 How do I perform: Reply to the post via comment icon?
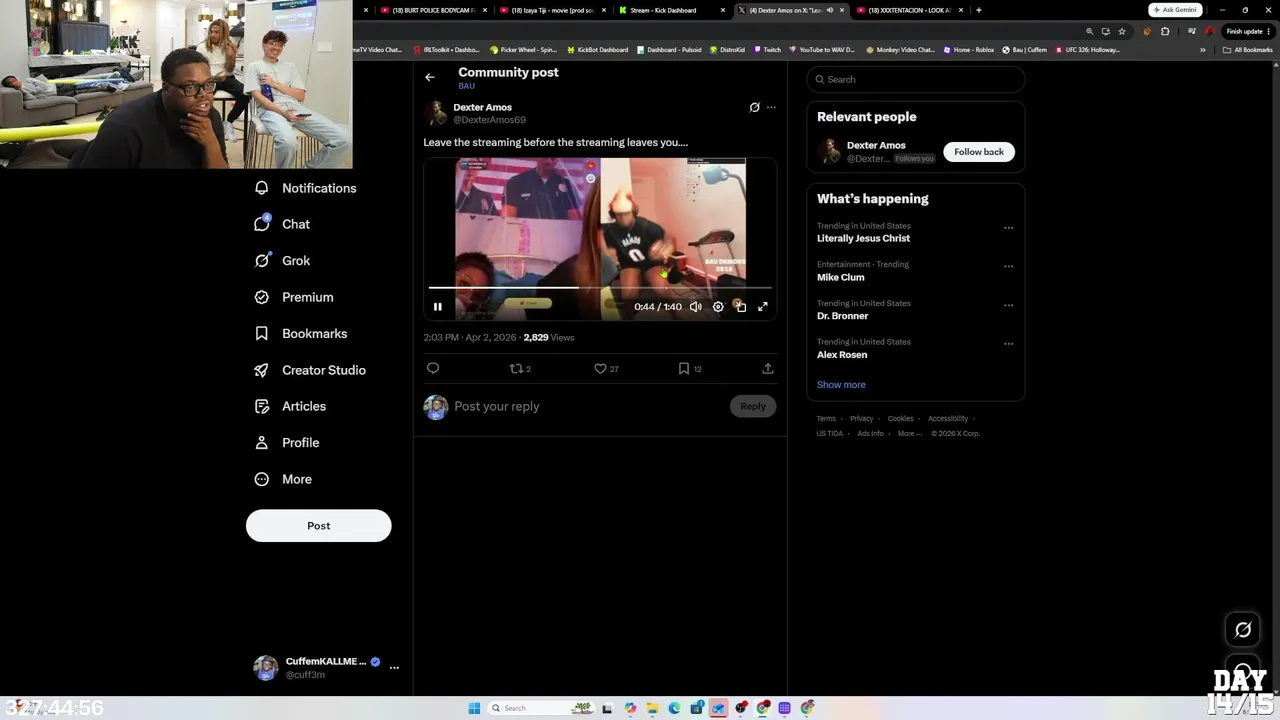(x=433, y=368)
